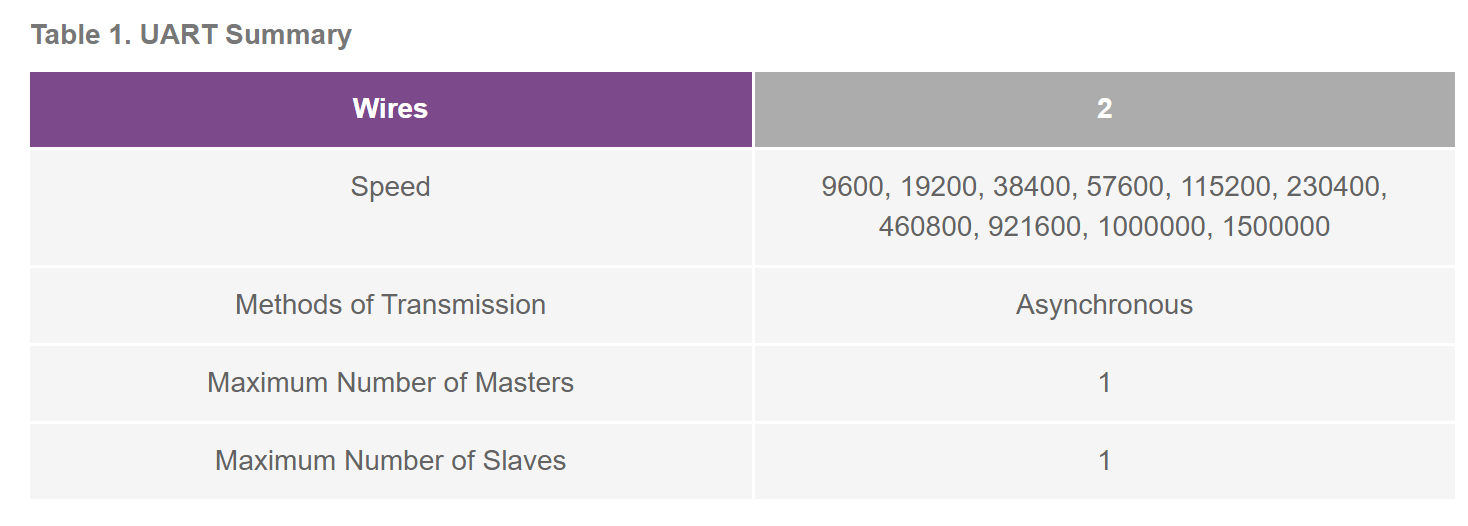The image size is (1468, 526).
Task: Select the 921600 baud rate text
Action: [x=1036, y=227]
